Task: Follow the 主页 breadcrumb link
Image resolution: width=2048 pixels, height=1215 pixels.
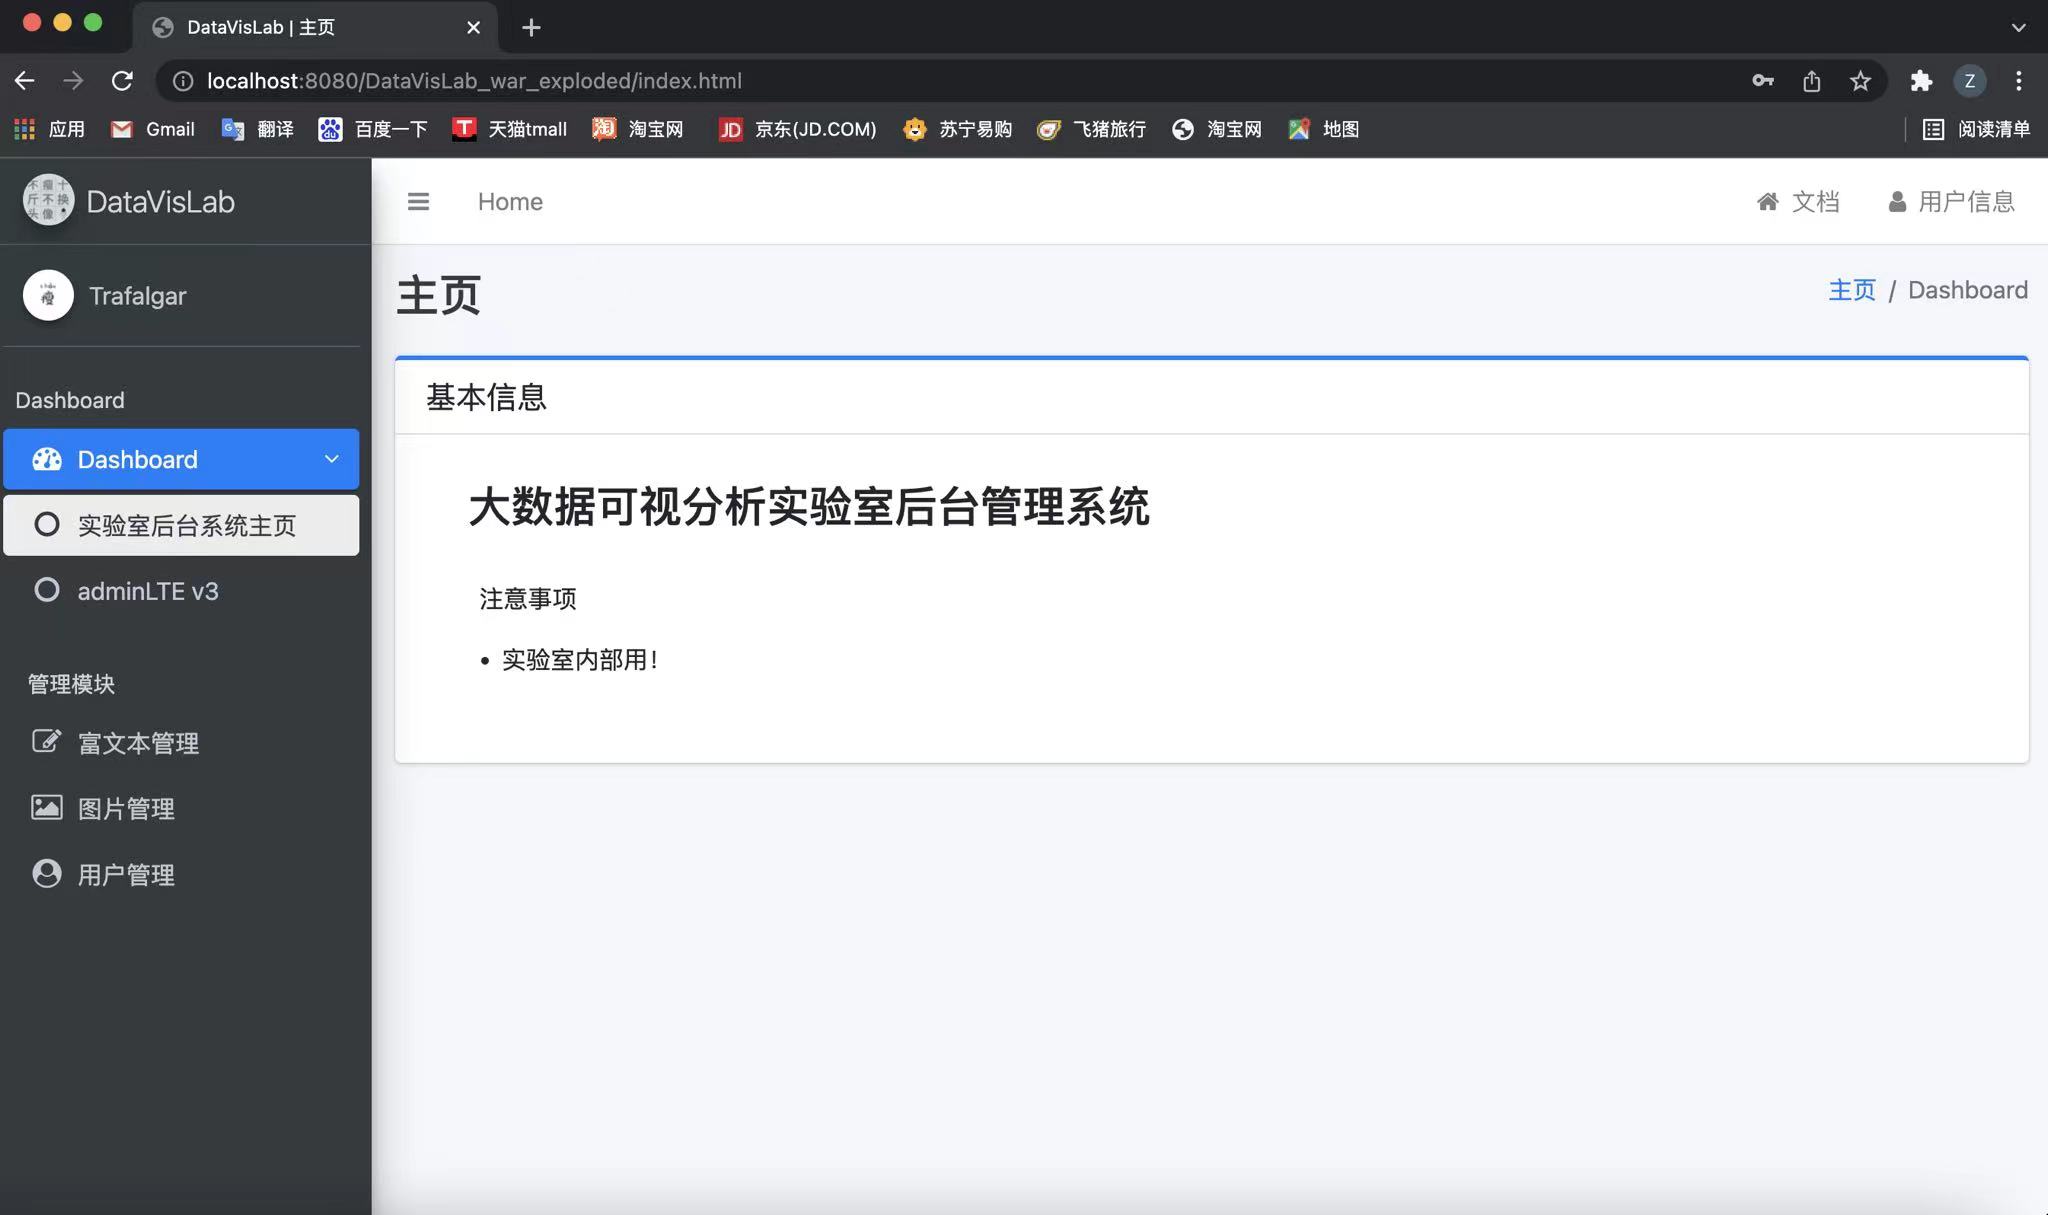Action: point(1850,290)
